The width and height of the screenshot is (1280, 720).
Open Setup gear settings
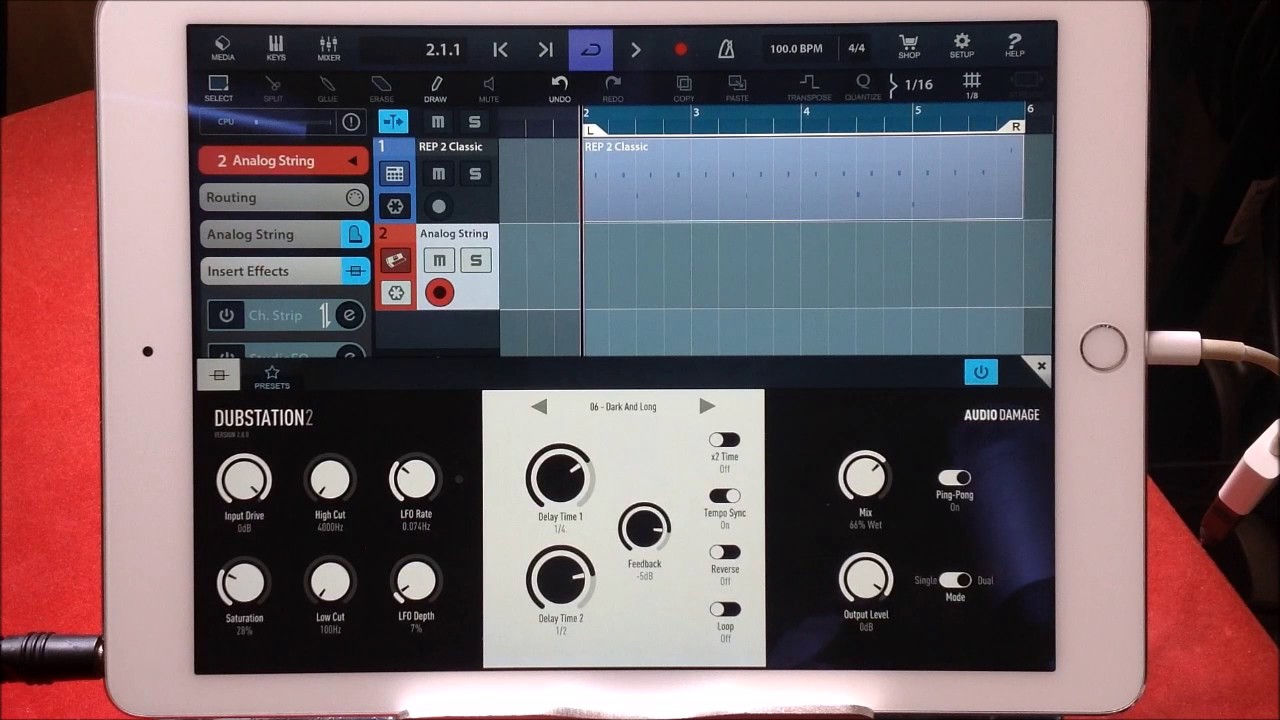point(962,46)
